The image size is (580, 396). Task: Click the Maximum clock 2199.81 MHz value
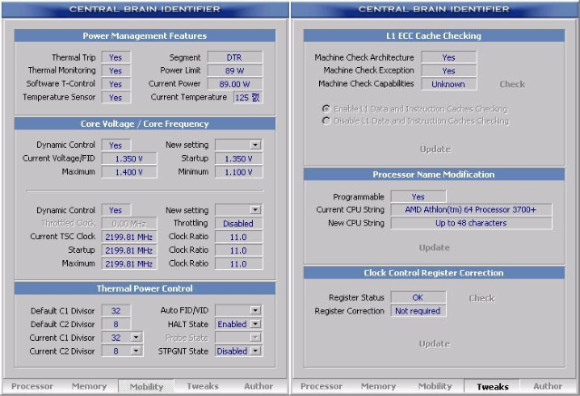coord(129,264)
